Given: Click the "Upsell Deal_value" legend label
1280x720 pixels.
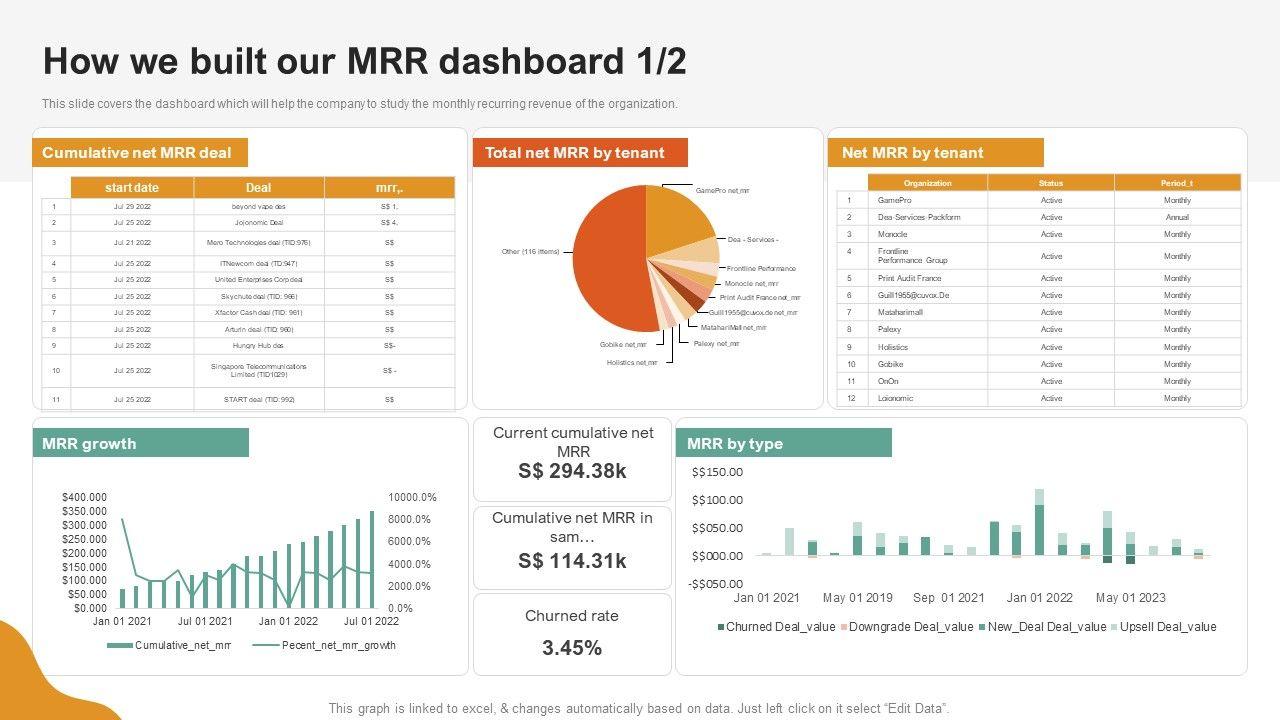Looking at the screenshot, I should click(1169, 627).
